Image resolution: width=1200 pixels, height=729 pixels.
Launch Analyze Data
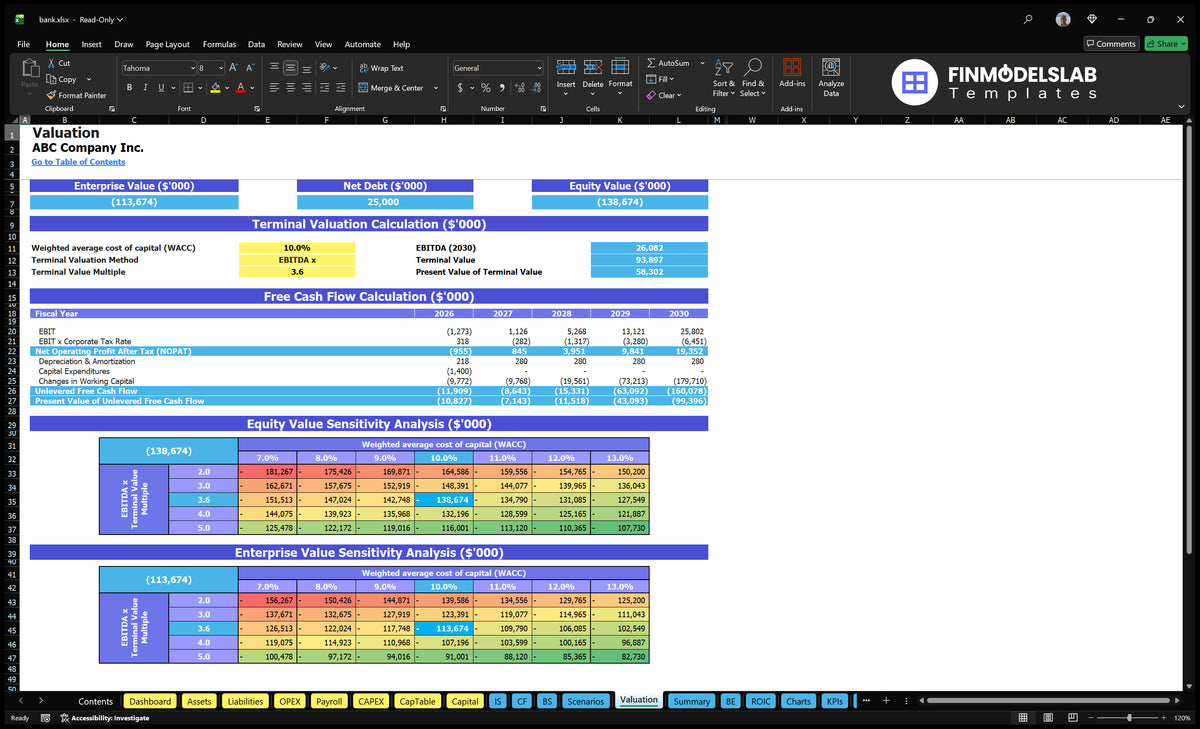point(831,76)
